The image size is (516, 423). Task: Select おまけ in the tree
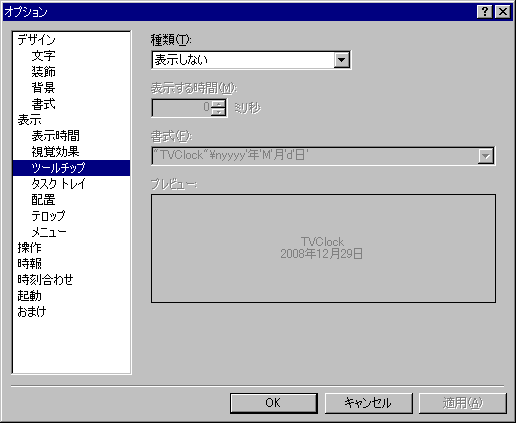pos(32,312)
